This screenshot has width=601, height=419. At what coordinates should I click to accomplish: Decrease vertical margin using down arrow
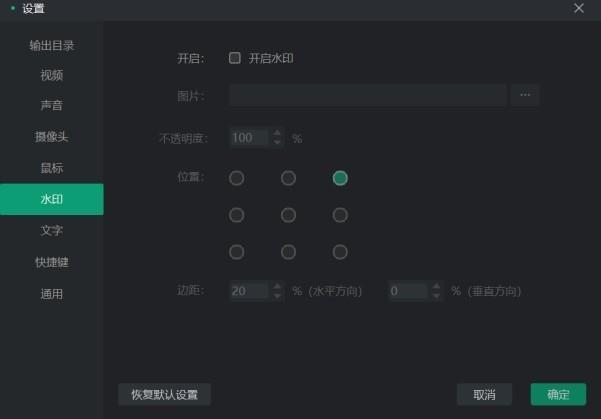[x=436, y=296]
